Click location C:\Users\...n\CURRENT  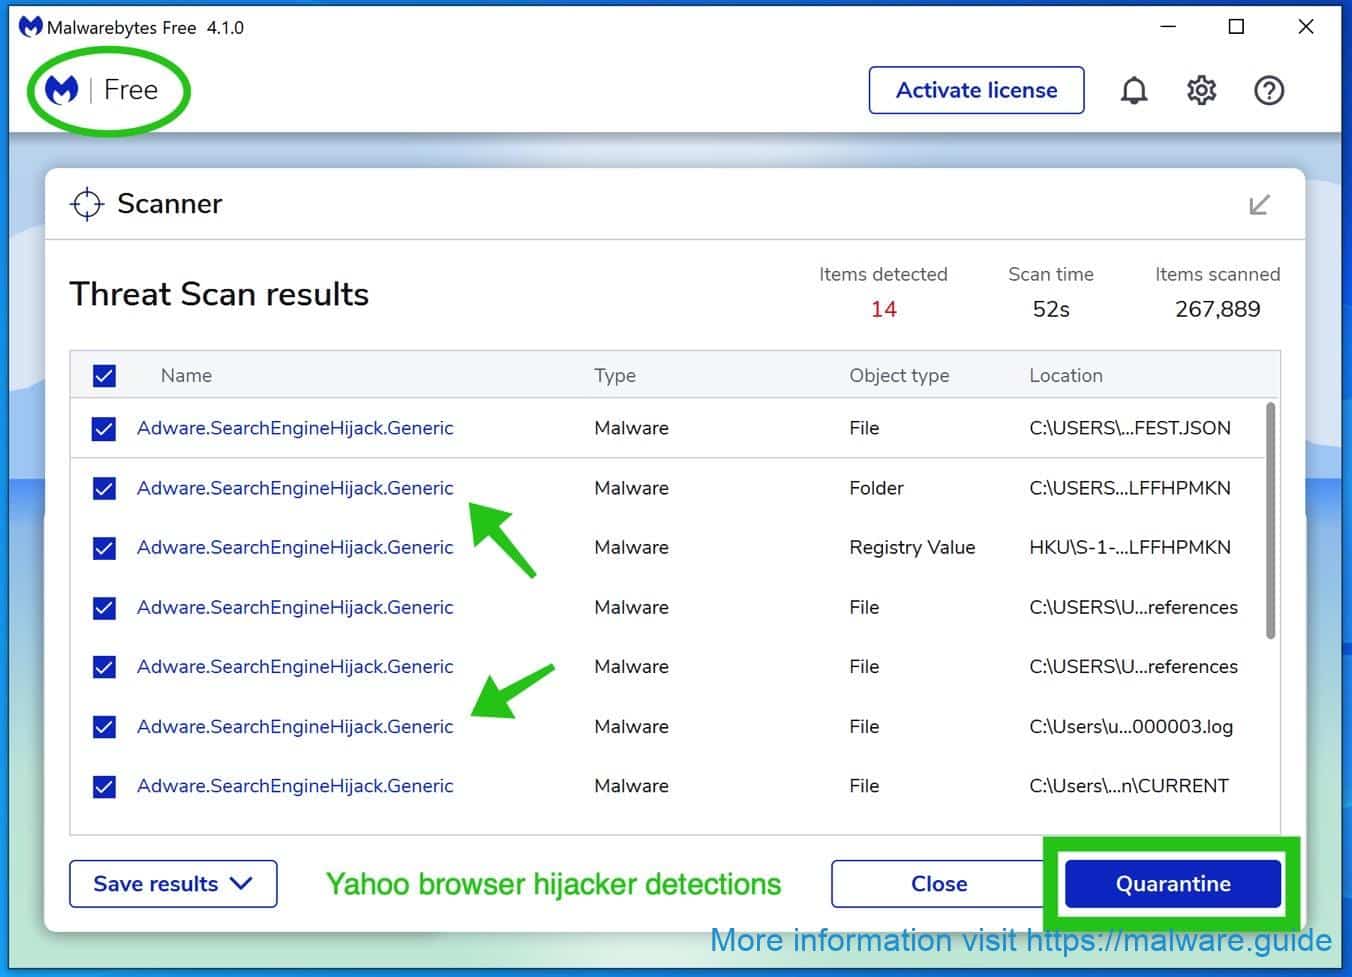coord(1129,786)
